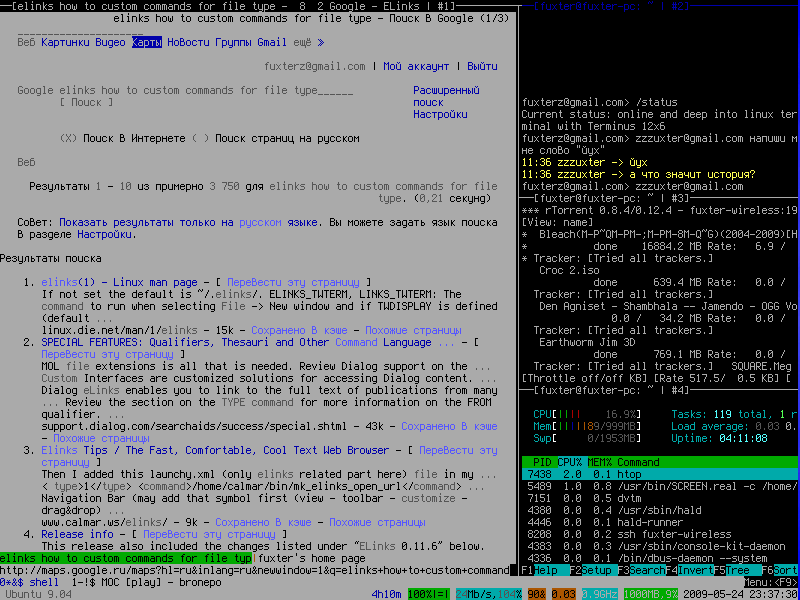Click the maps.google.ru URL in status line
800x600 pixels.
click(255, 570)
